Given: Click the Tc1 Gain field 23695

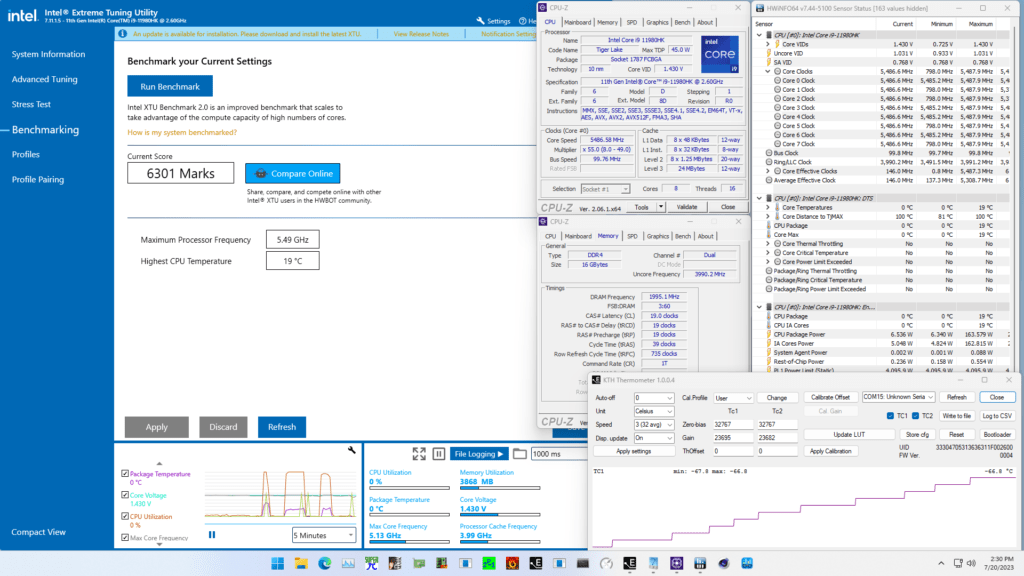Looking at the screenshot, I should 732,438.
